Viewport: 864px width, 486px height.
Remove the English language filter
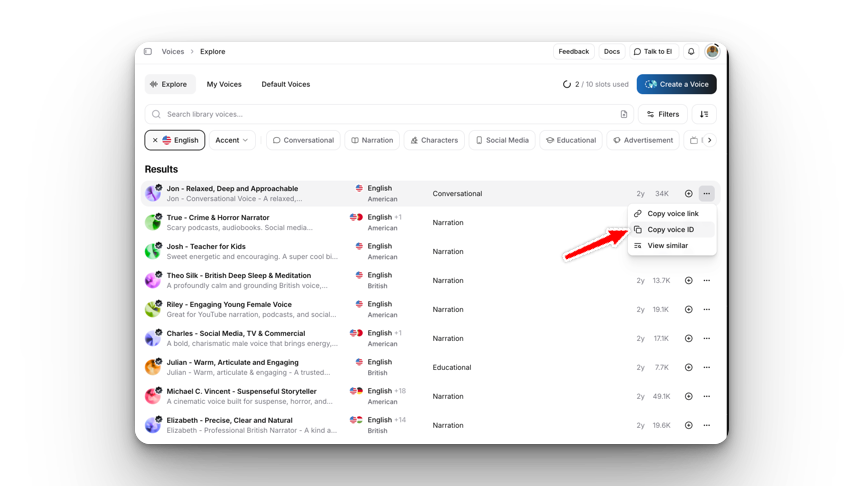pos(155,140)
